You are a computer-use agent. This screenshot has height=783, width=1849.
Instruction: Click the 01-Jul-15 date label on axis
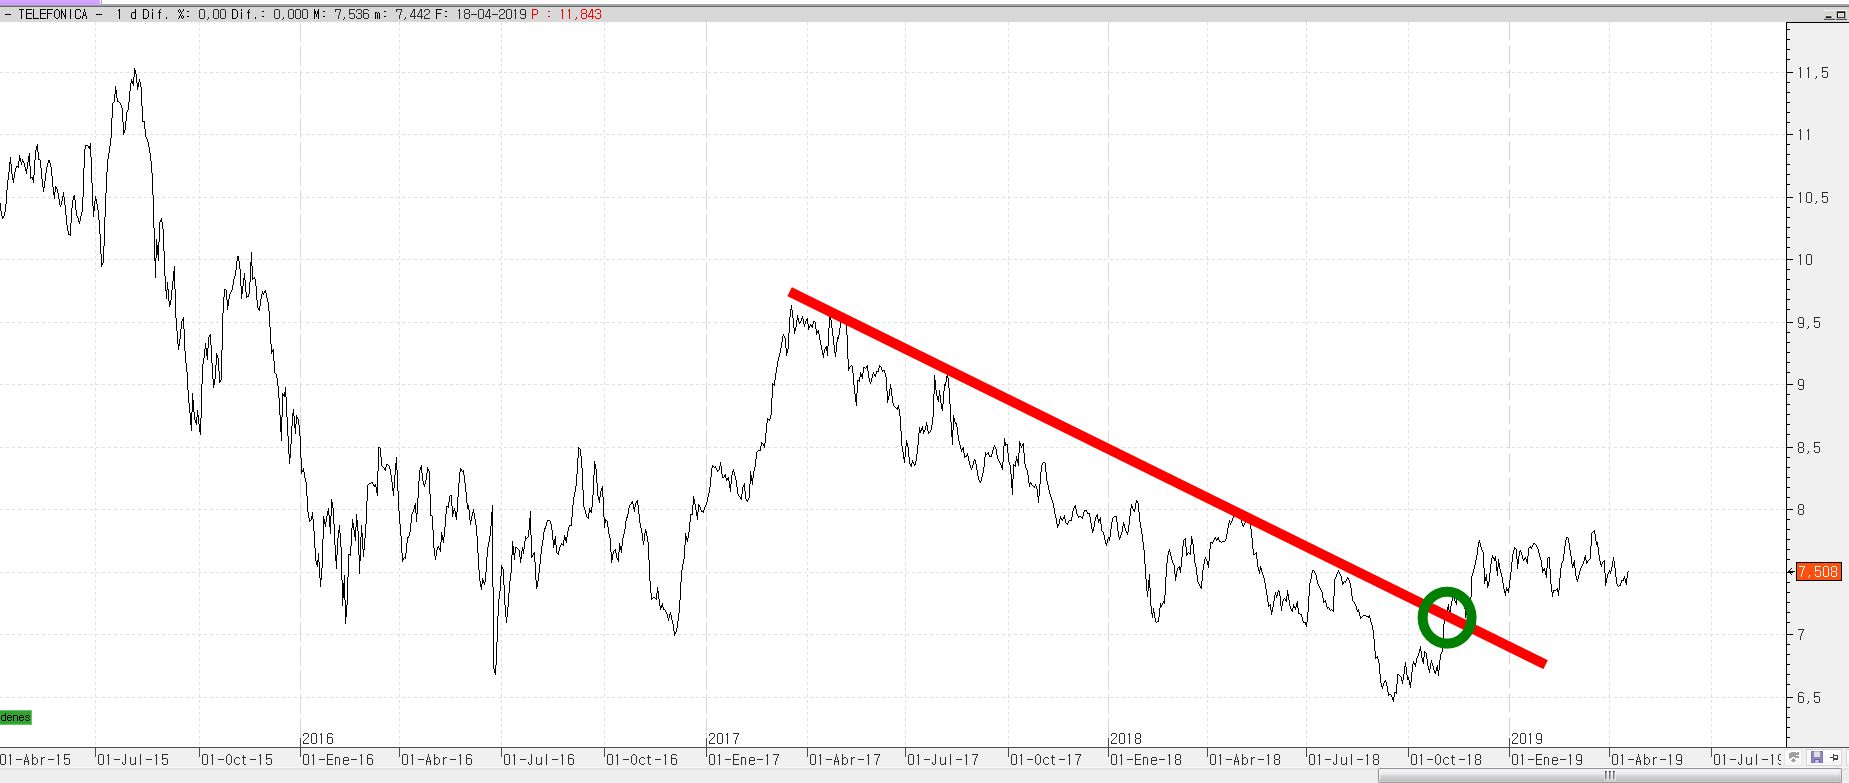click(x=134, y=760)
